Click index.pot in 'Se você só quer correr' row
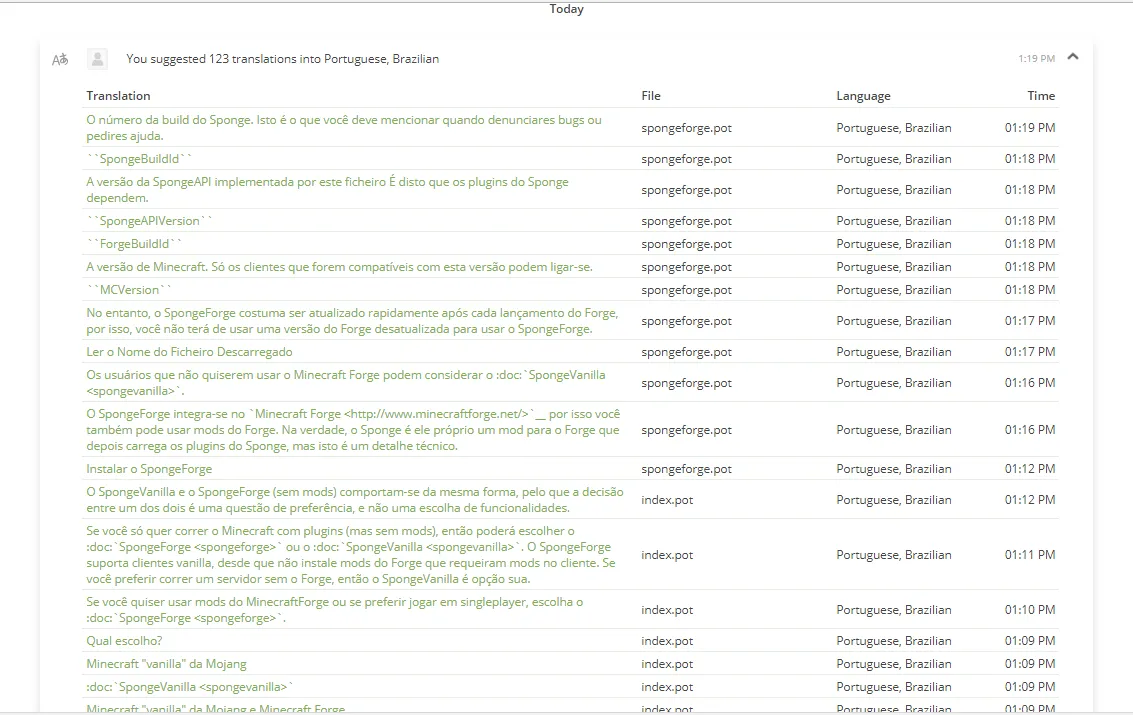This screenshot has width=1133, height=715. (x=667, y=555)
